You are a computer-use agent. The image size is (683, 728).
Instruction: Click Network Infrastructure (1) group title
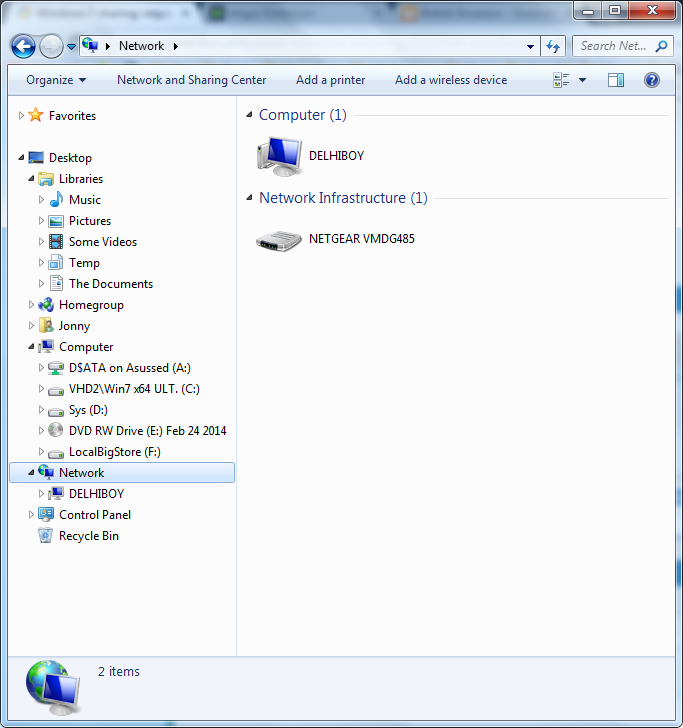(x=343, y=198)
